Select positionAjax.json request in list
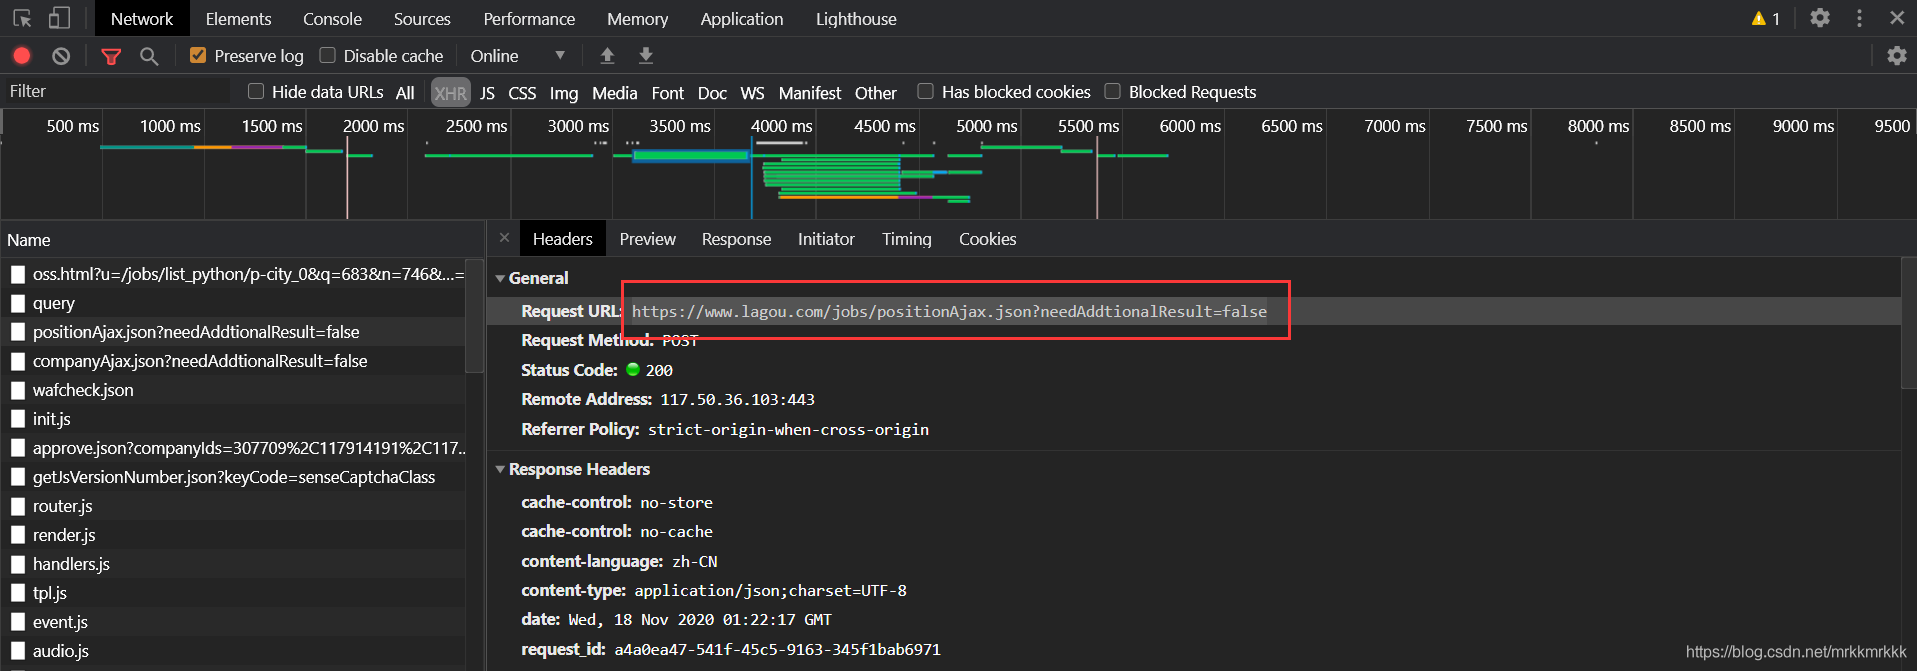Image resolution: width=1917 pixels, height=671 pixels. 233,332
